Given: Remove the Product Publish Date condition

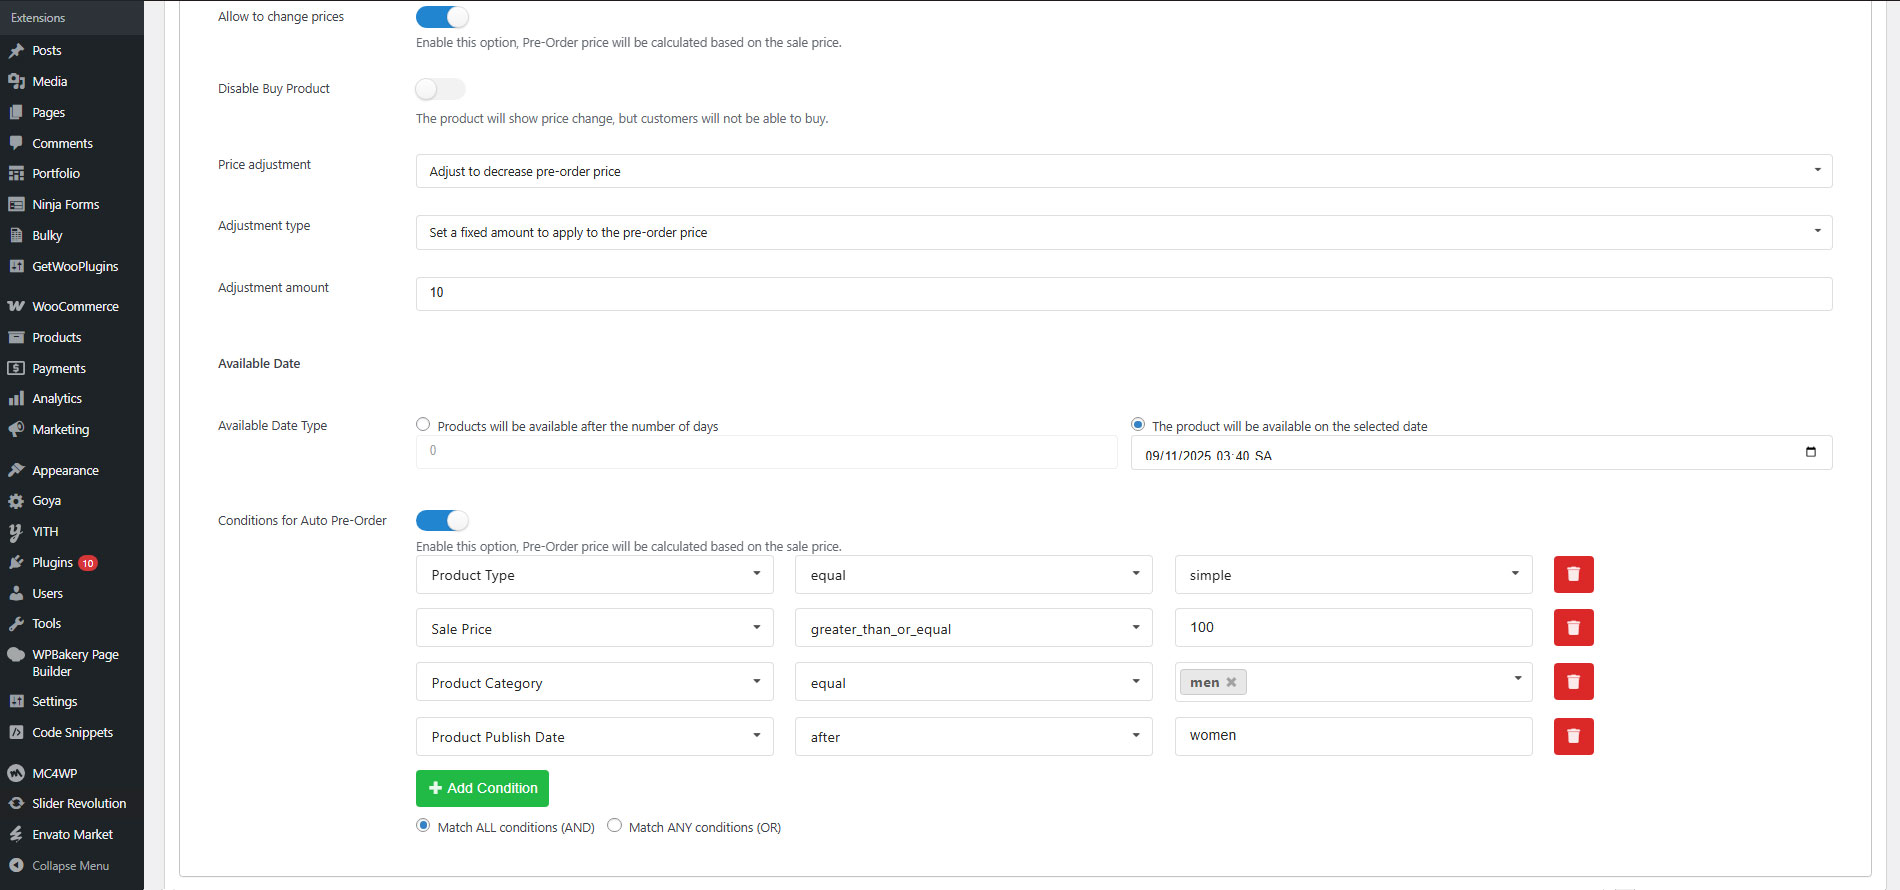Looking at the screenshot, I should (1573, 736).
